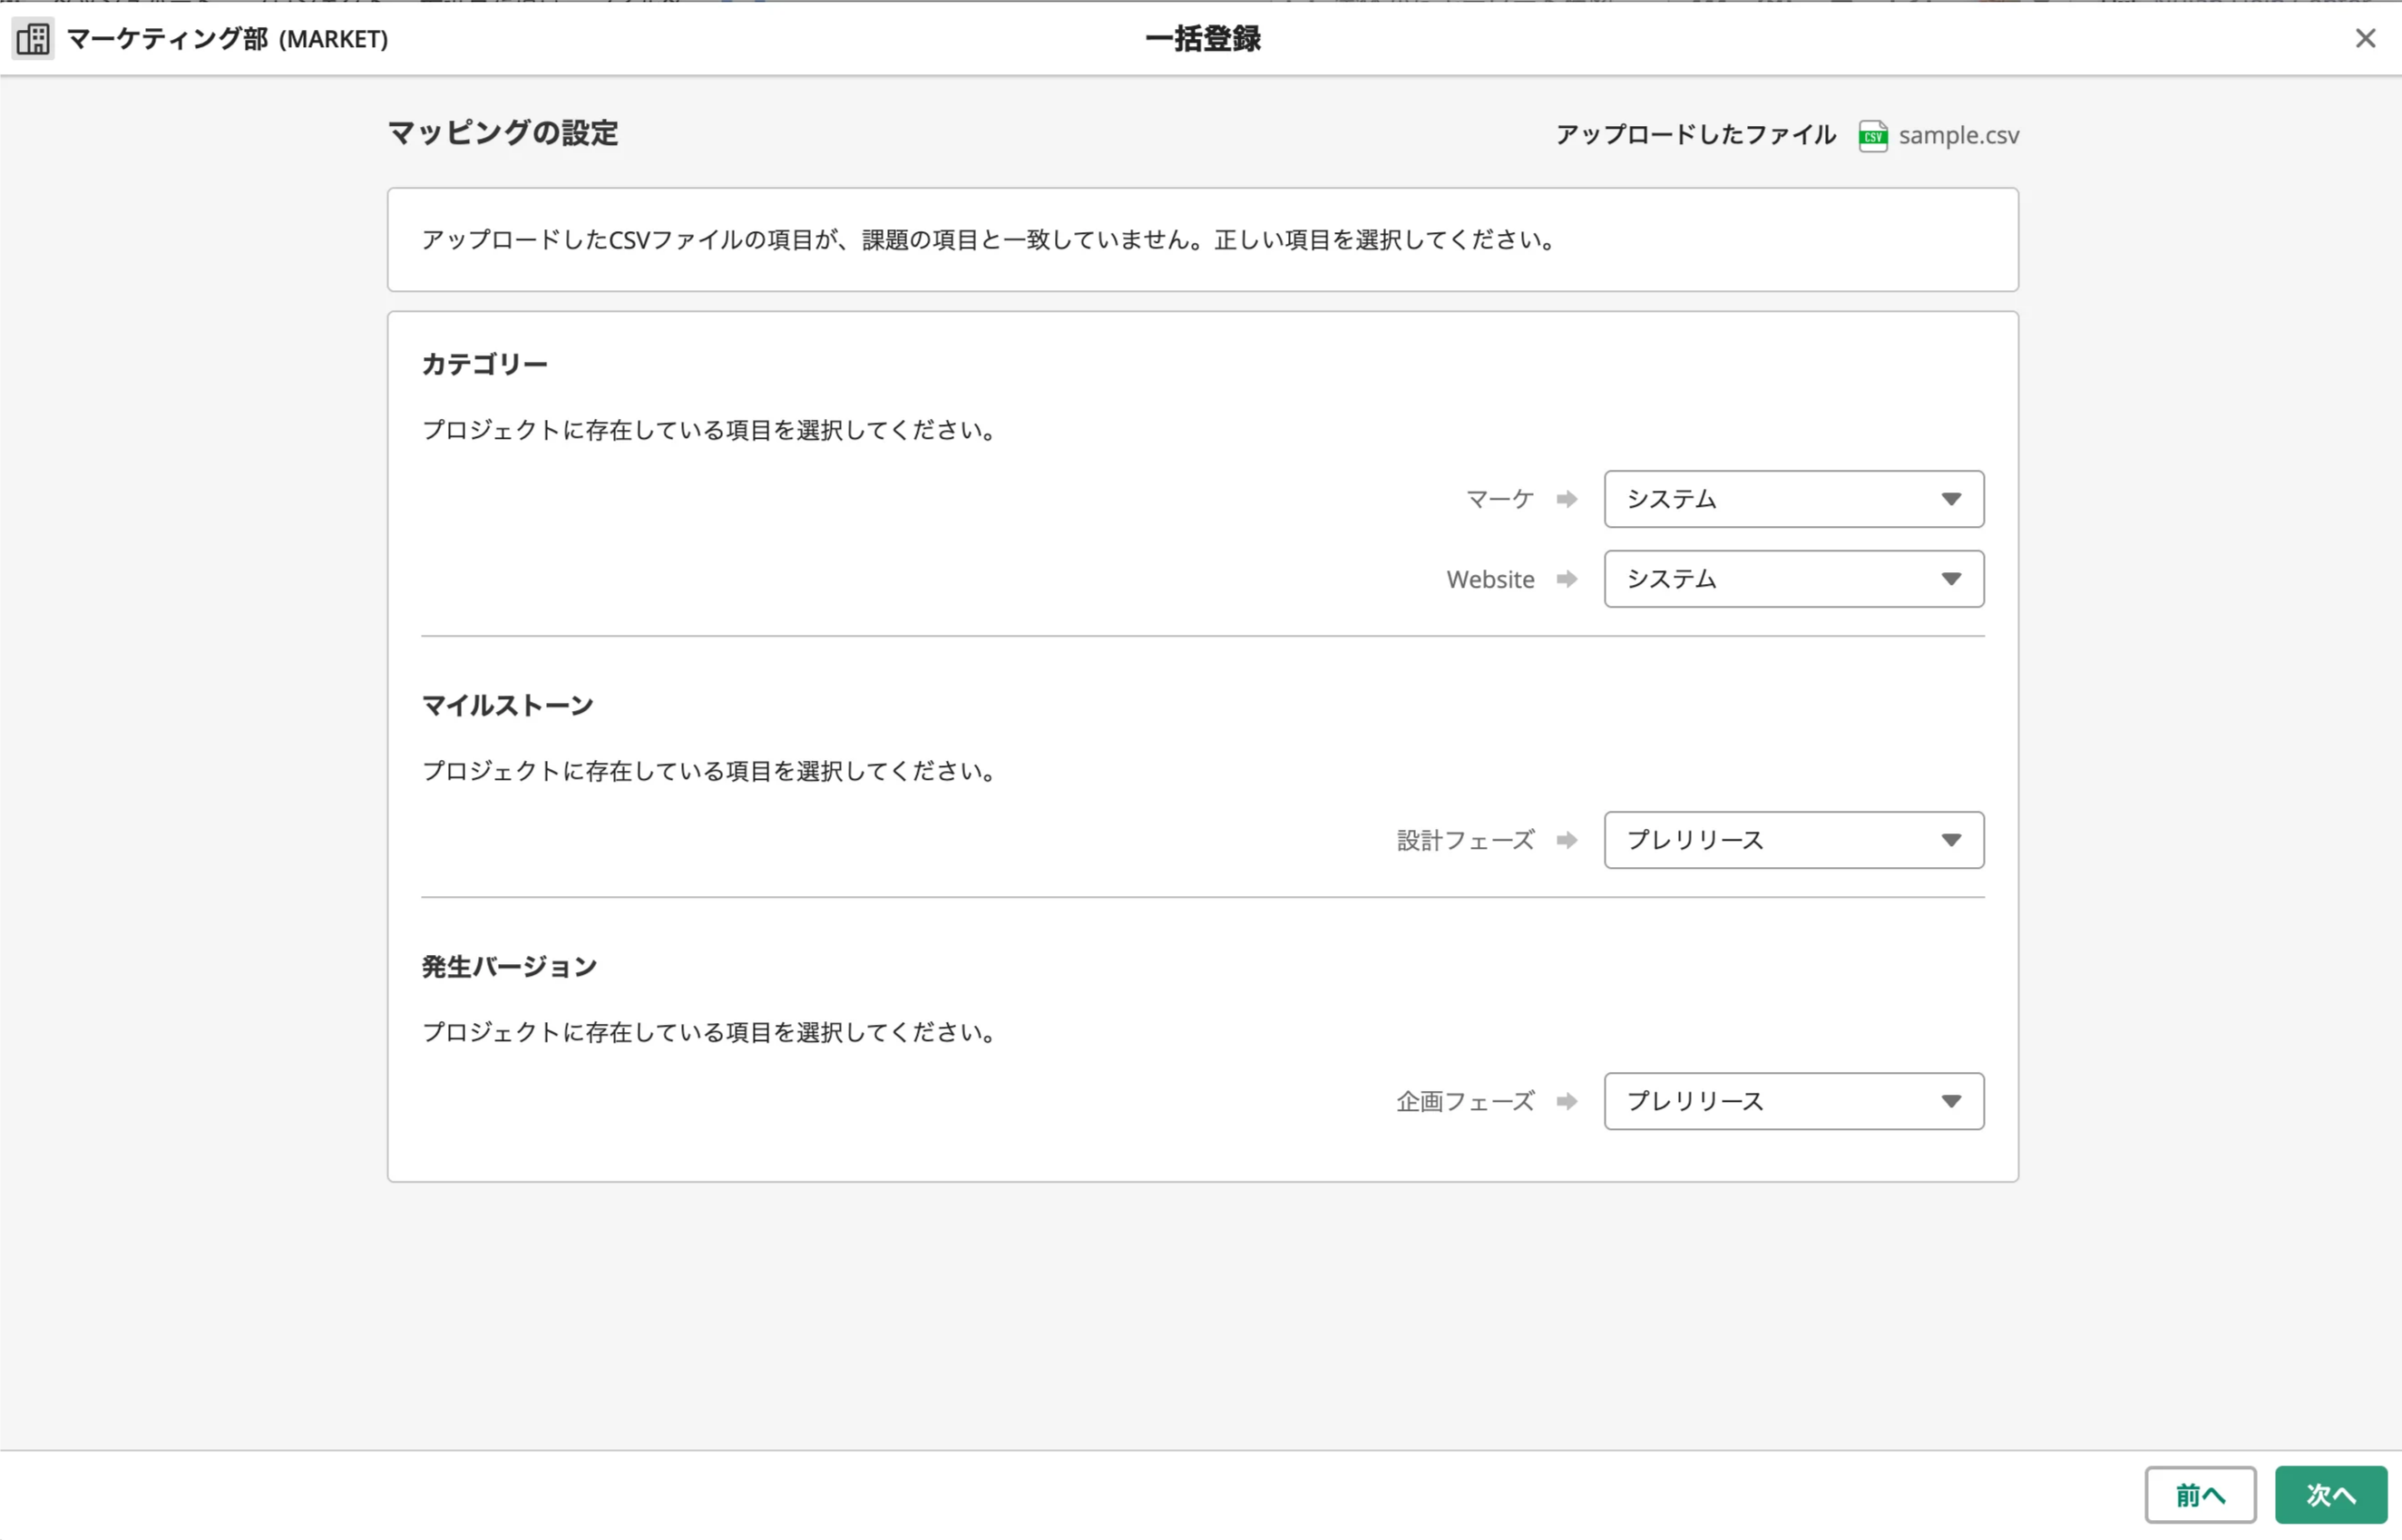The image size is (2402, 1540).
Task: Click the 企画フェーズ source label
Action: (1465, 1101)
